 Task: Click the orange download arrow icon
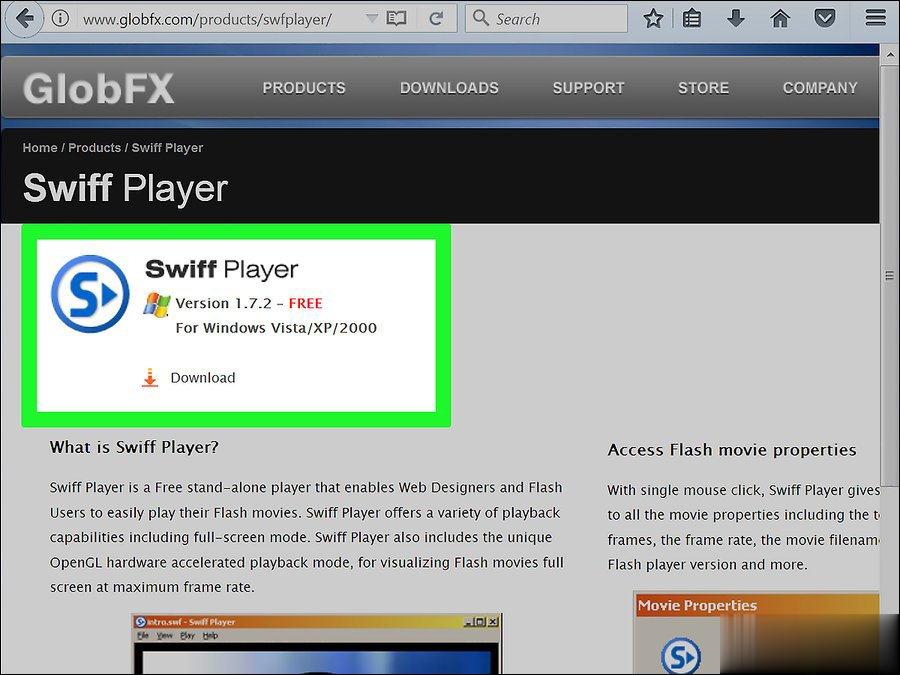pyautogui.click(x=150, y=378)
